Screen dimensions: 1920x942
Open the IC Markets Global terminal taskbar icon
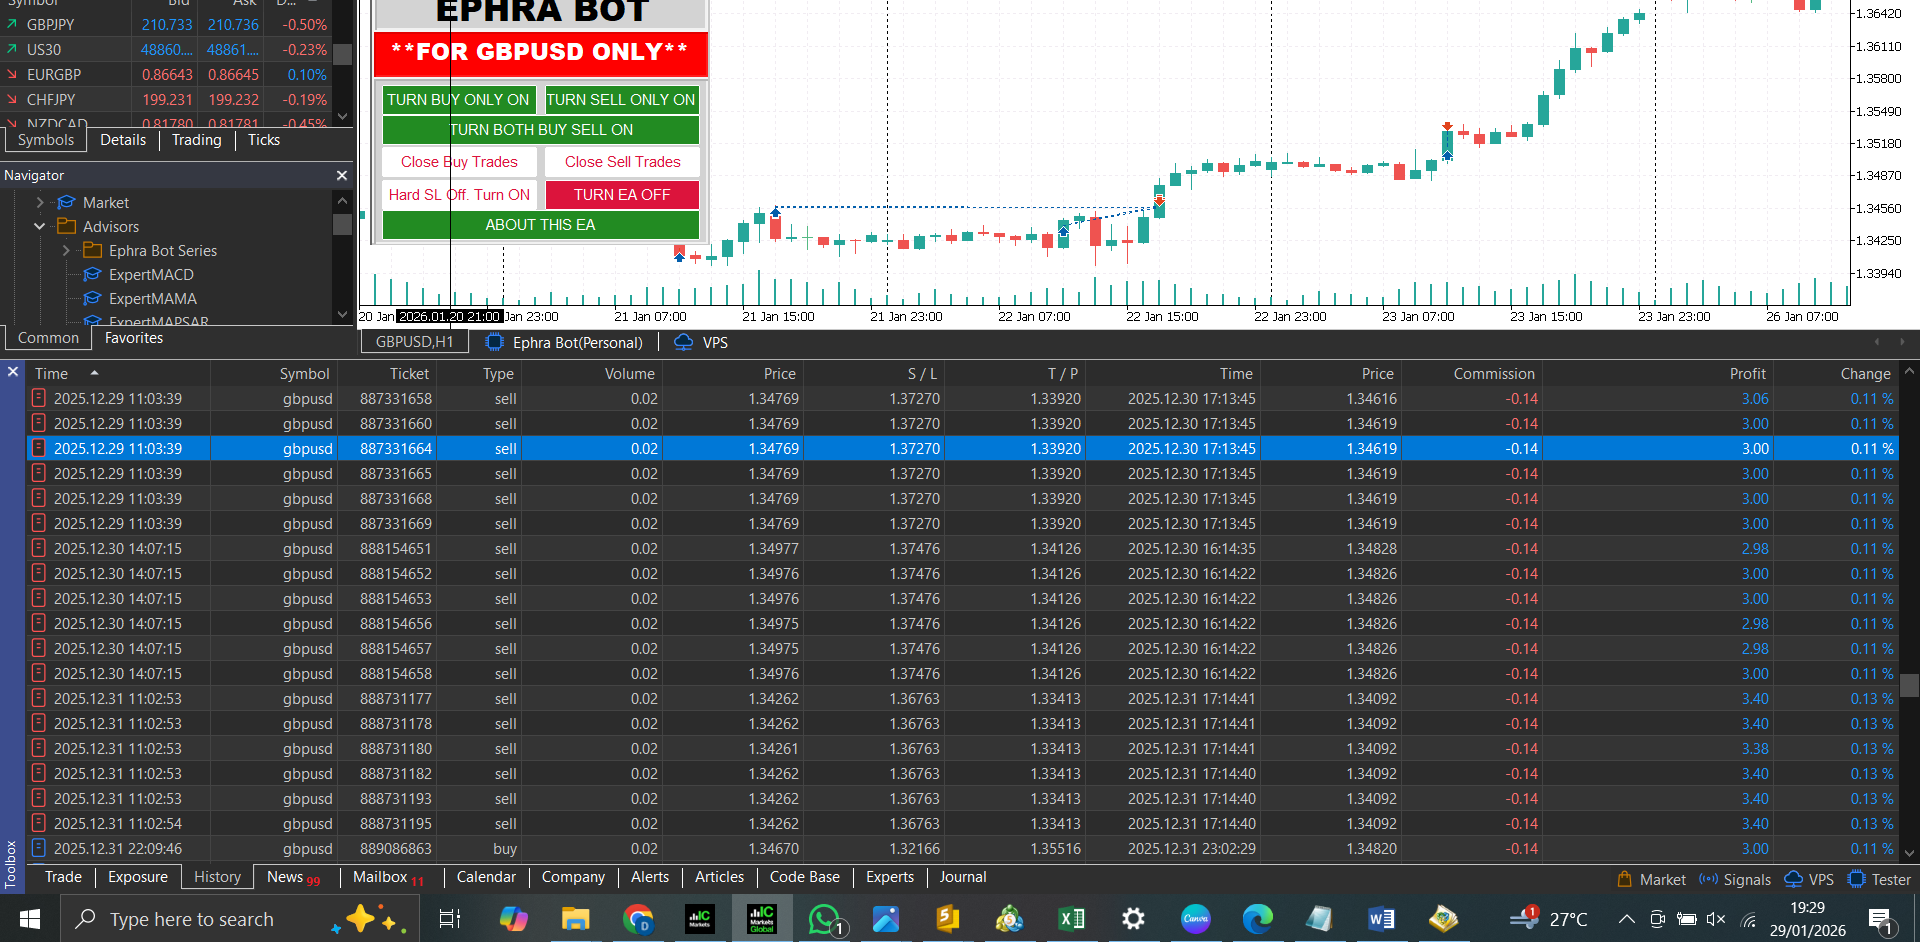(762, 918)
